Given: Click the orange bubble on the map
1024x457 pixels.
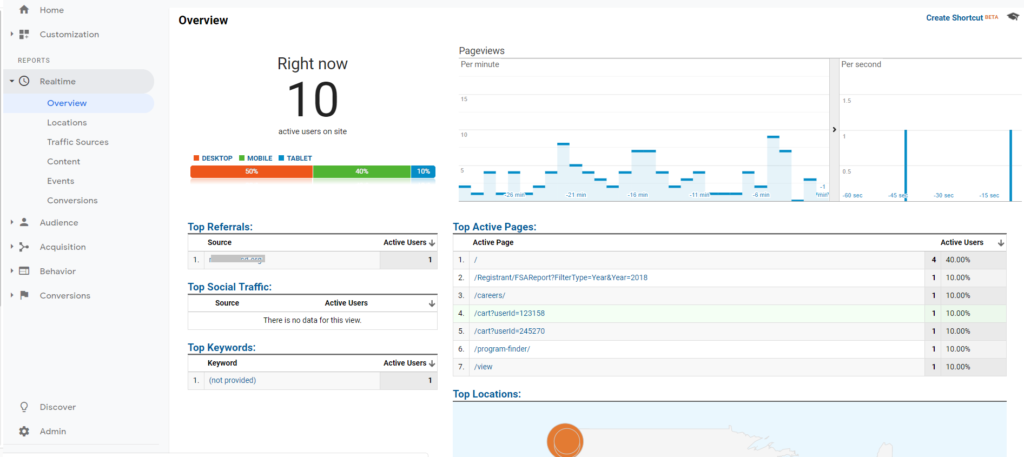Looking at the screenshot, I should pos(563,439).
